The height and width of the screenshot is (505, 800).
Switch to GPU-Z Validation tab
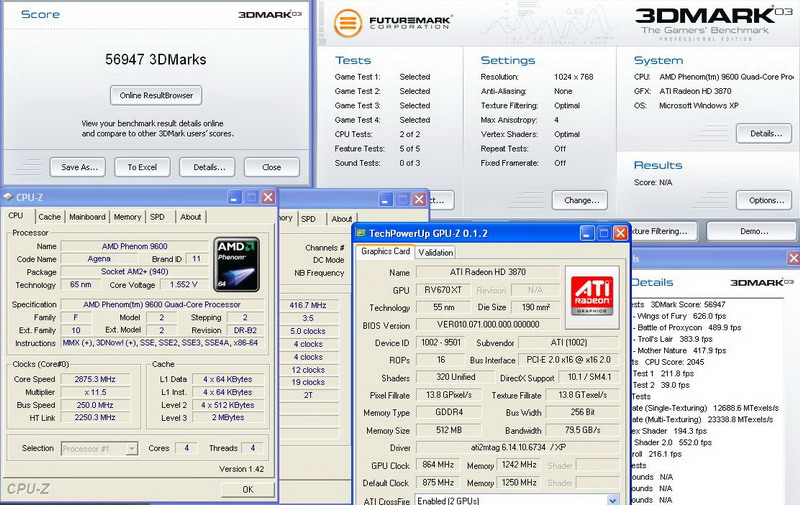point(435,252)
